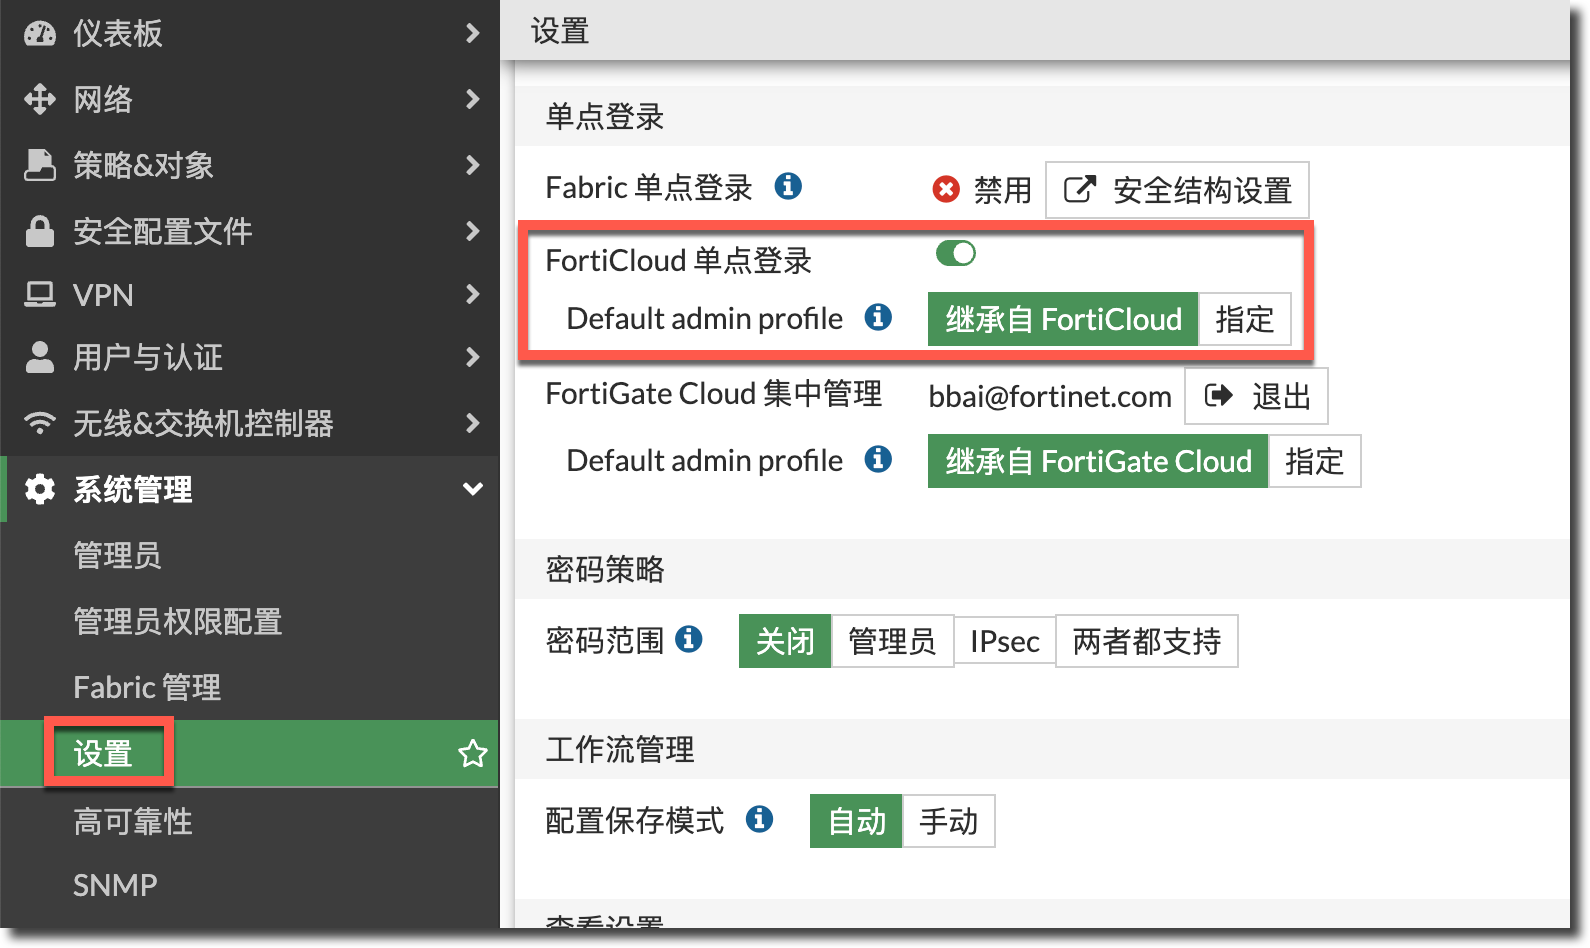Select 指定 for FortiCloud admin profile
The height and width of the screenshot is (948, 1590).
coord(1245,319)
